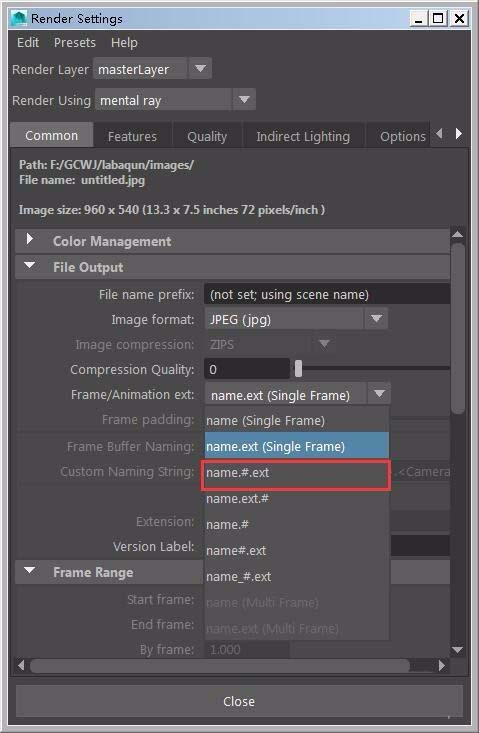Viewport: 479px width, 733px height.
Task: Open the Help menu
Action: click(124, 43)
